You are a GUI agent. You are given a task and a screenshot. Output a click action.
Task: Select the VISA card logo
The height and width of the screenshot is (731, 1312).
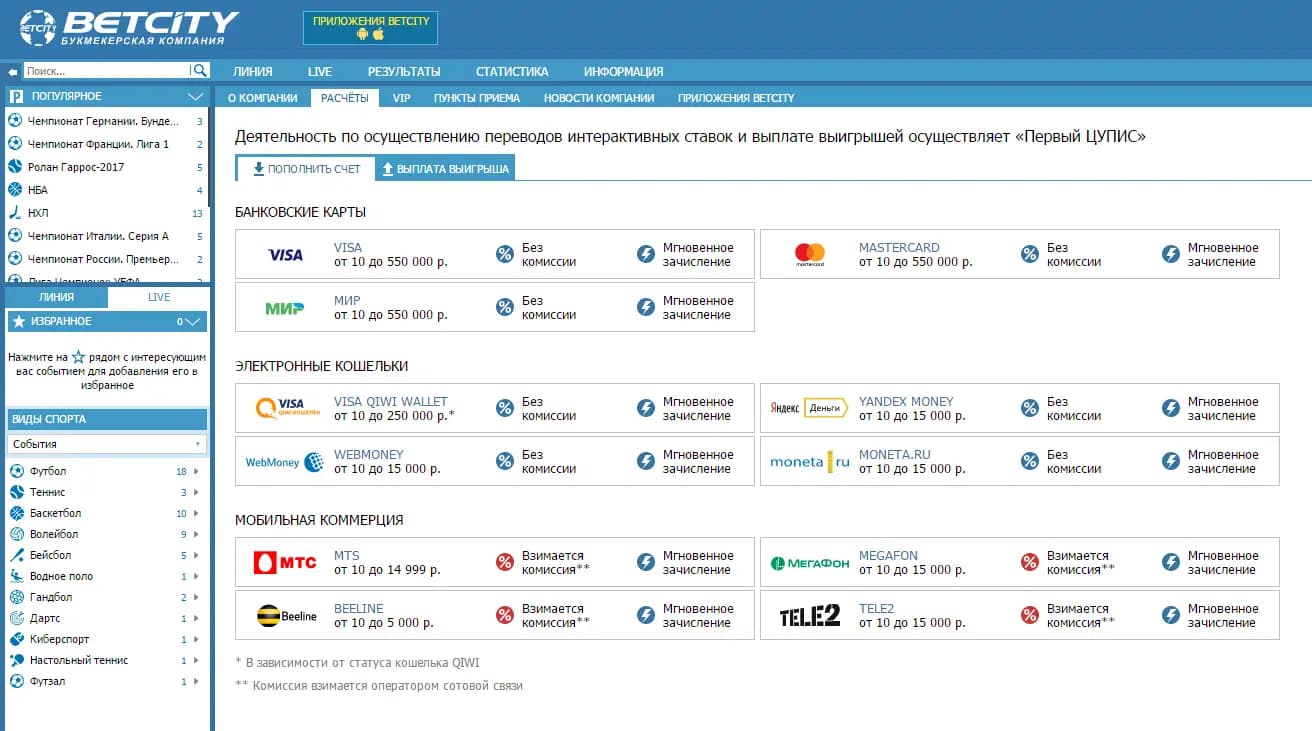coord(285,255)
